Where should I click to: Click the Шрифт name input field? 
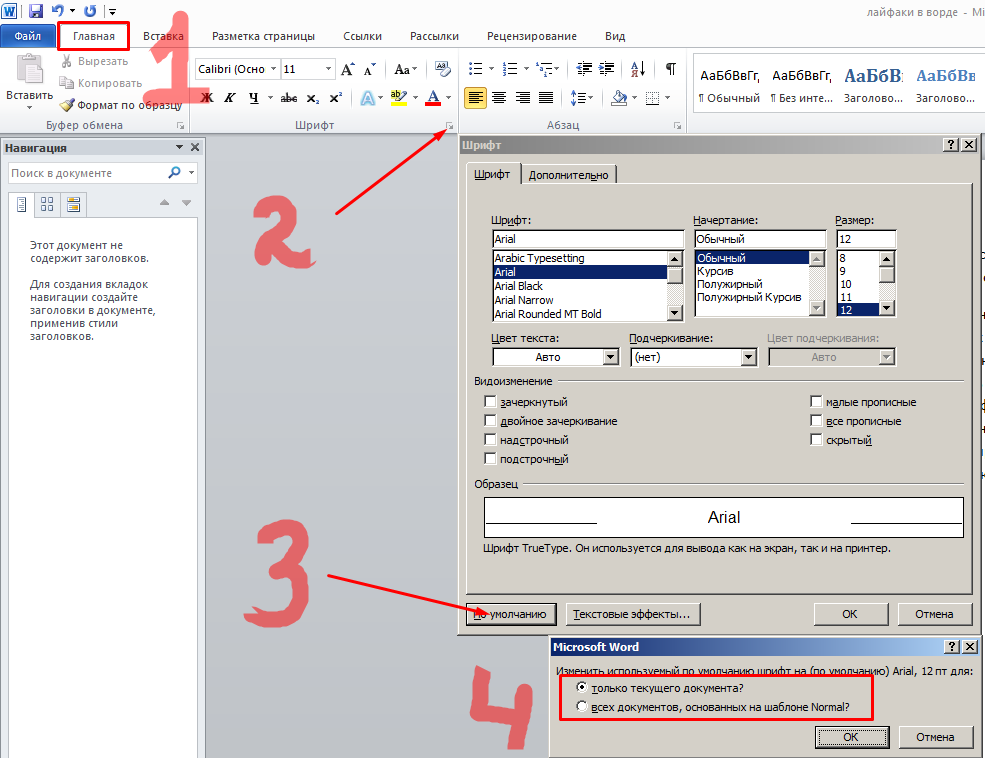[x=588, y=239]
